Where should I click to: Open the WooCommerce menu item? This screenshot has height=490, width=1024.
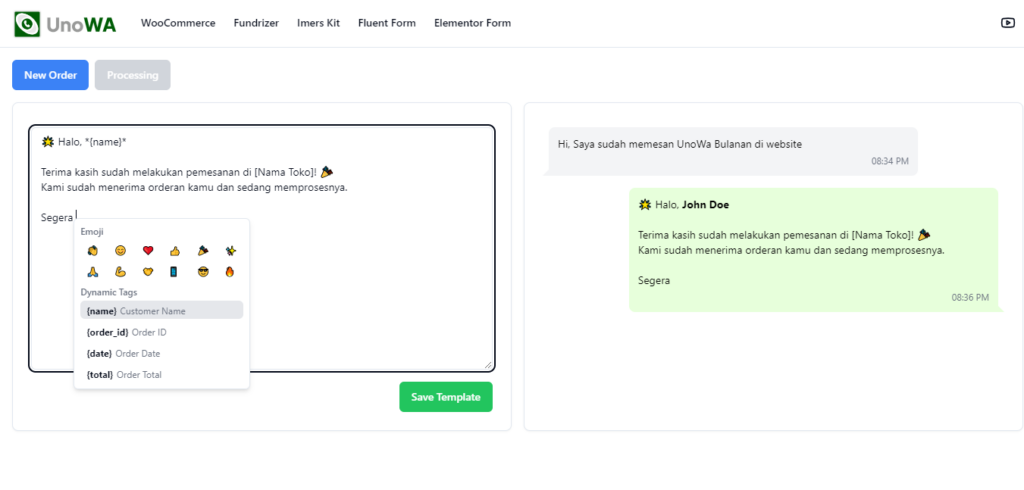178,24
